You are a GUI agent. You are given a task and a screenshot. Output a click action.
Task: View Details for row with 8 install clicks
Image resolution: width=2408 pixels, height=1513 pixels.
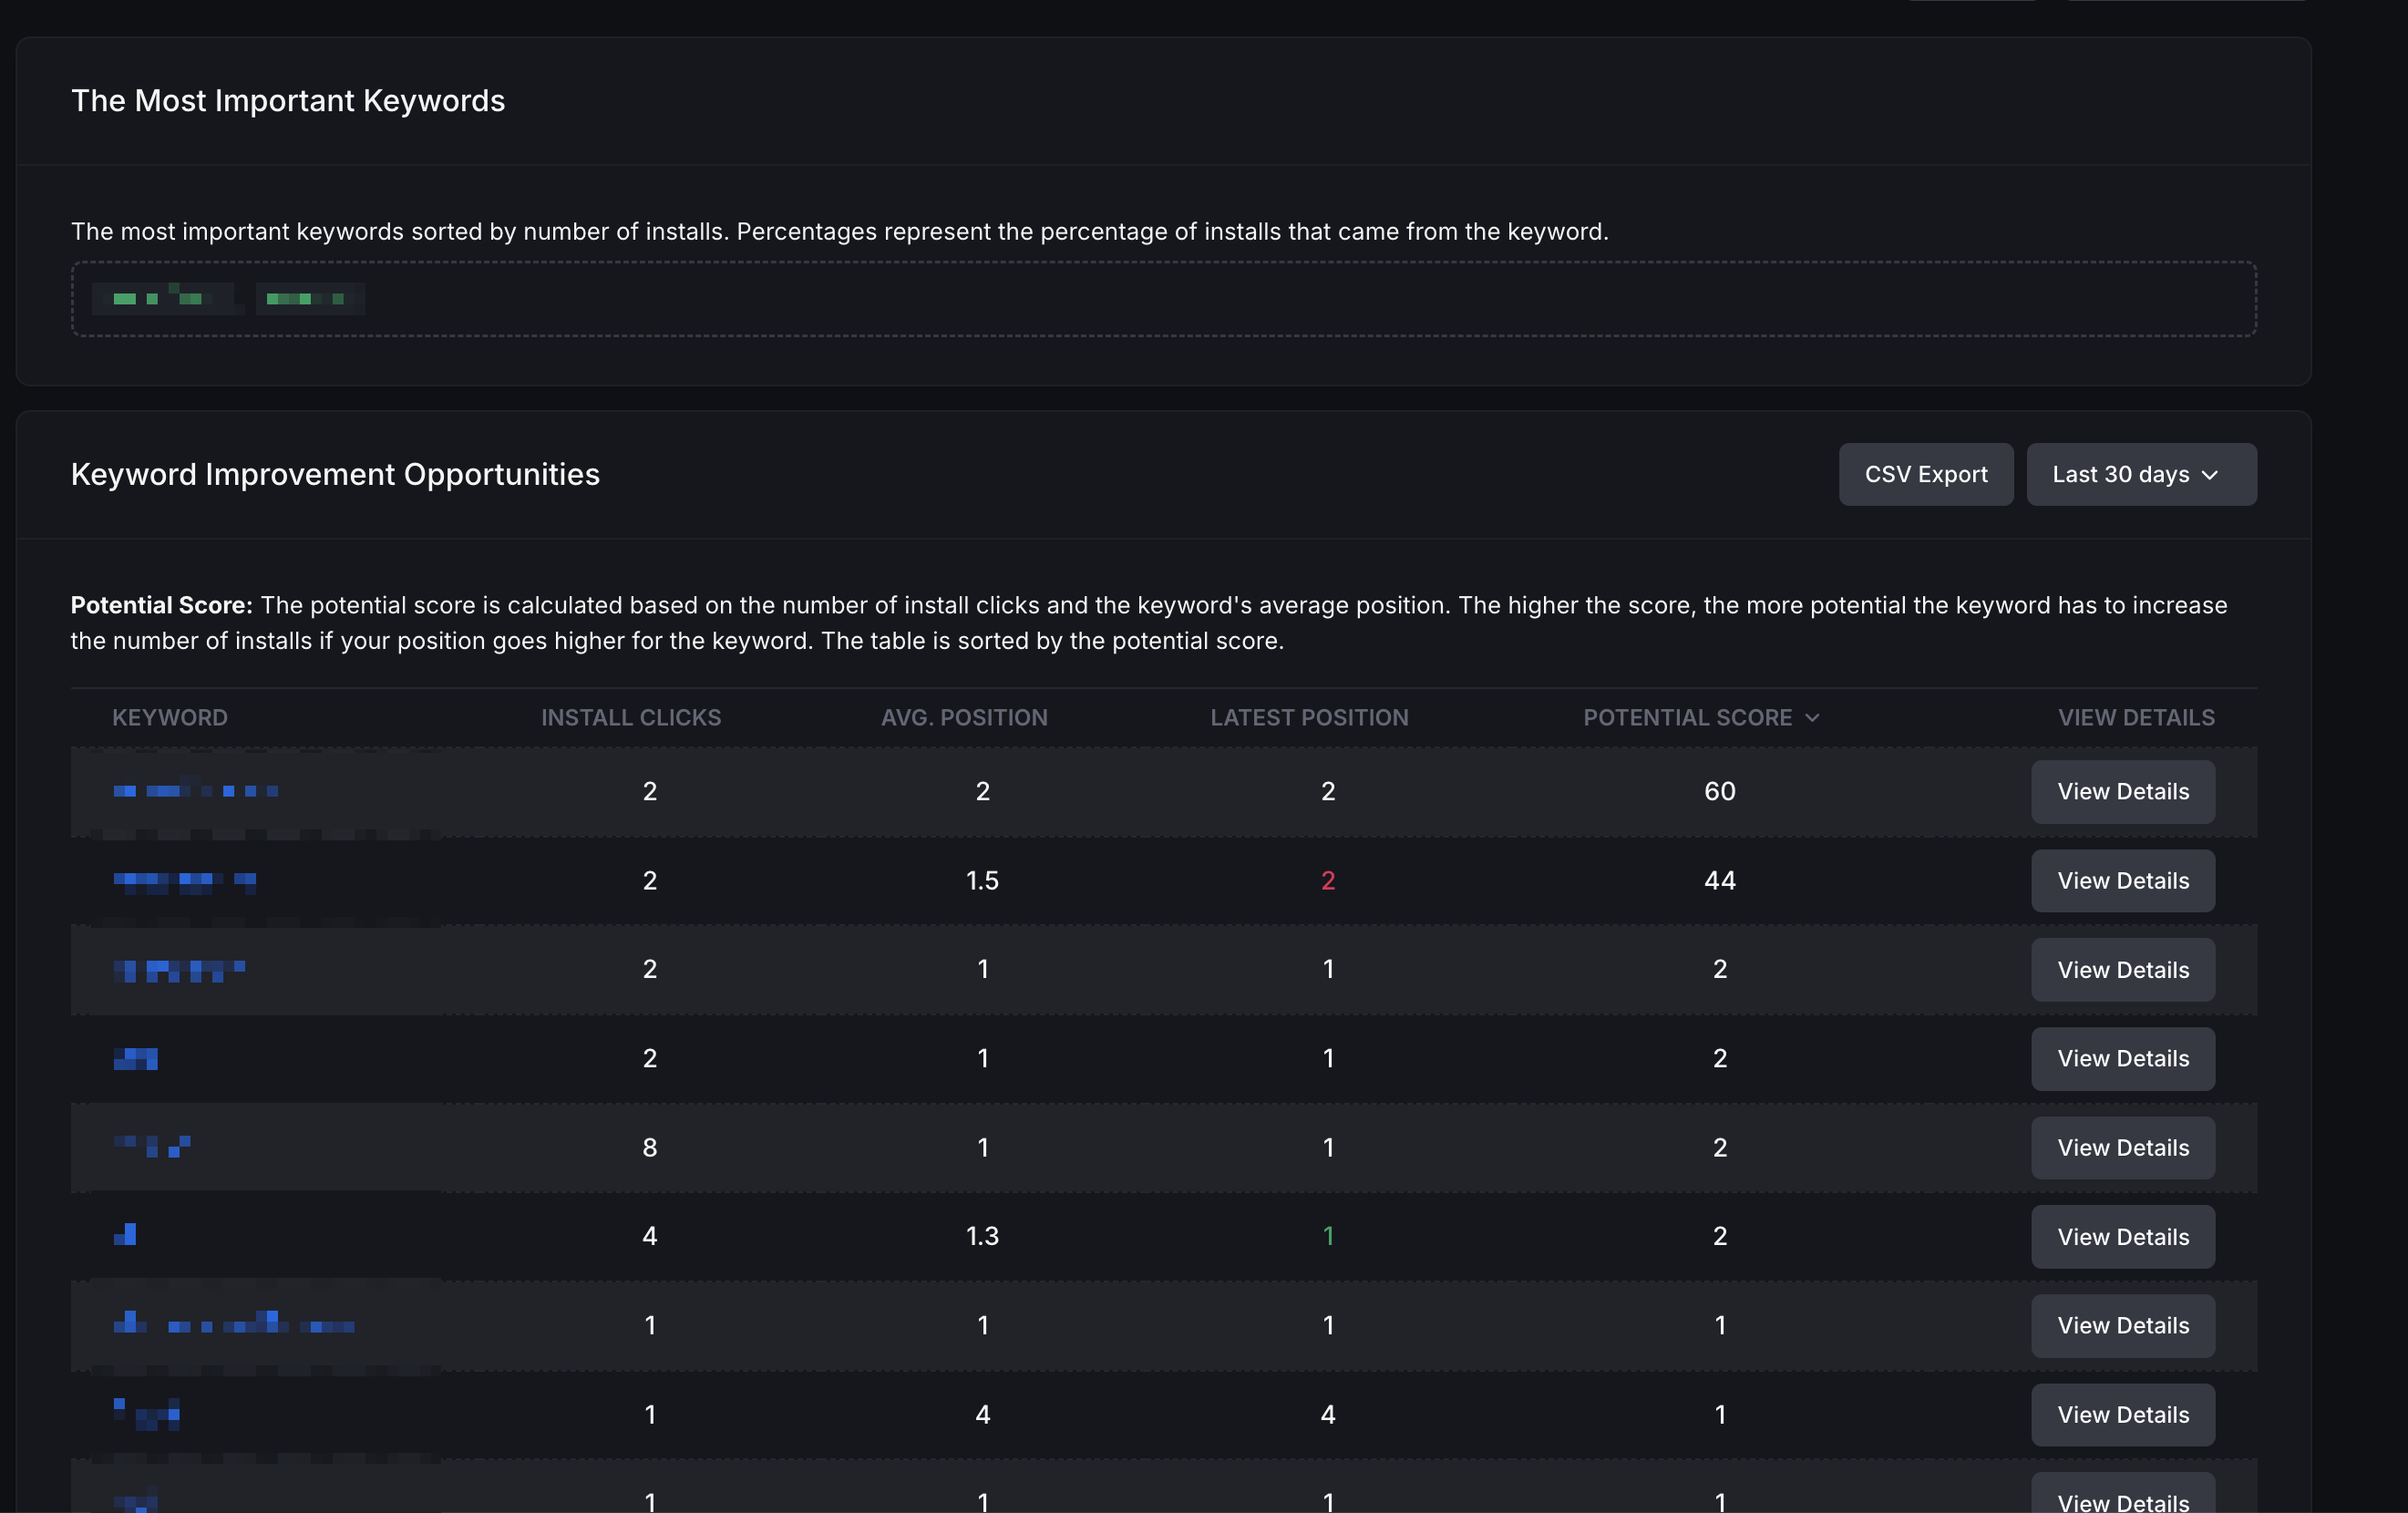(x=2123, y=1147)
